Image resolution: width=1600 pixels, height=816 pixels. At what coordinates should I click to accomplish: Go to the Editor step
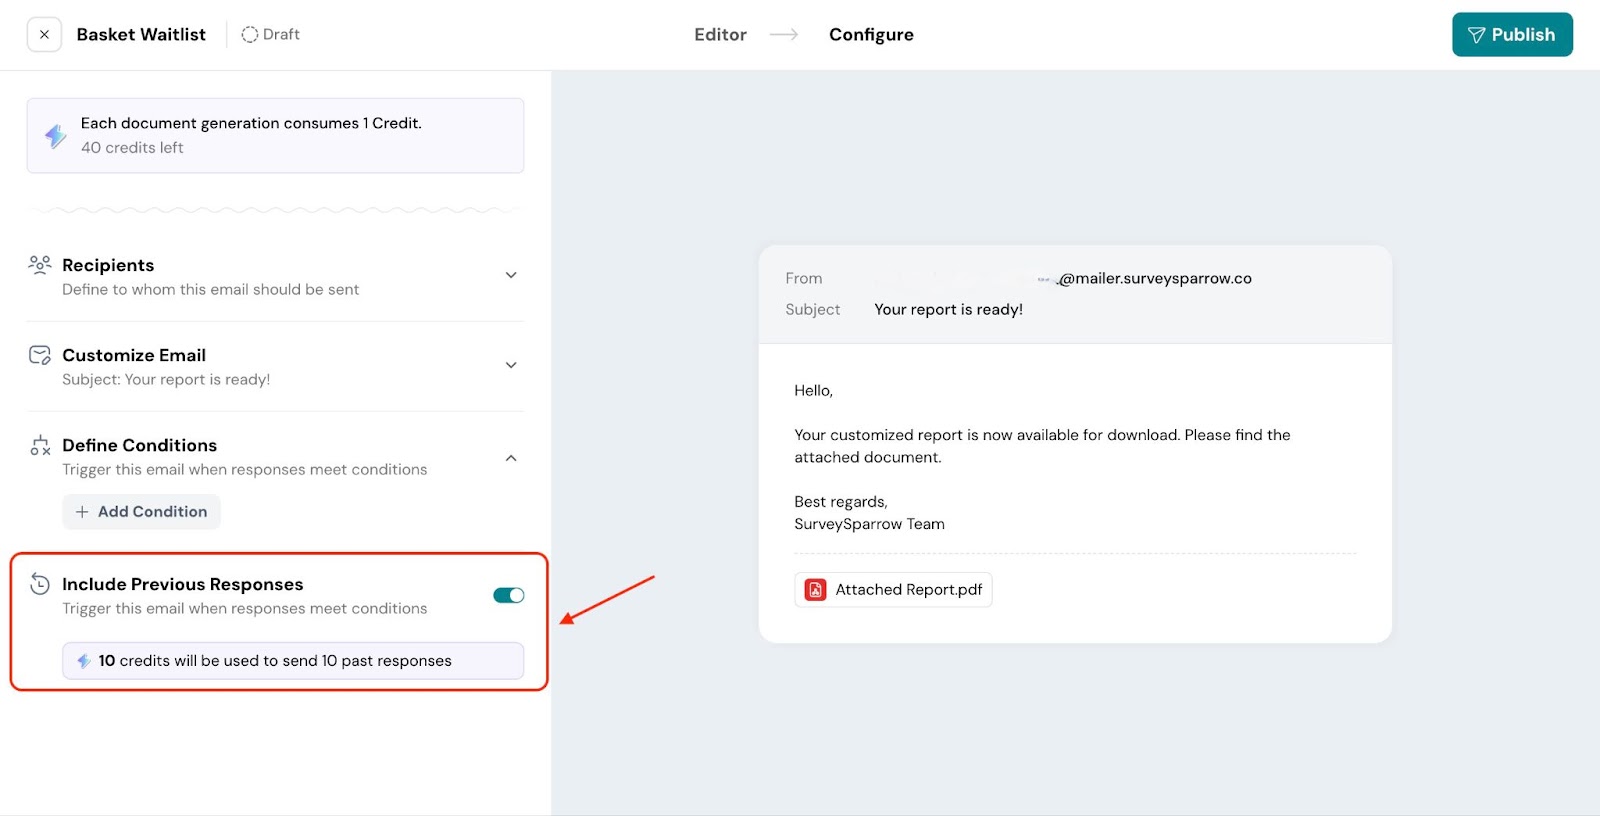(x=720, y=34)
